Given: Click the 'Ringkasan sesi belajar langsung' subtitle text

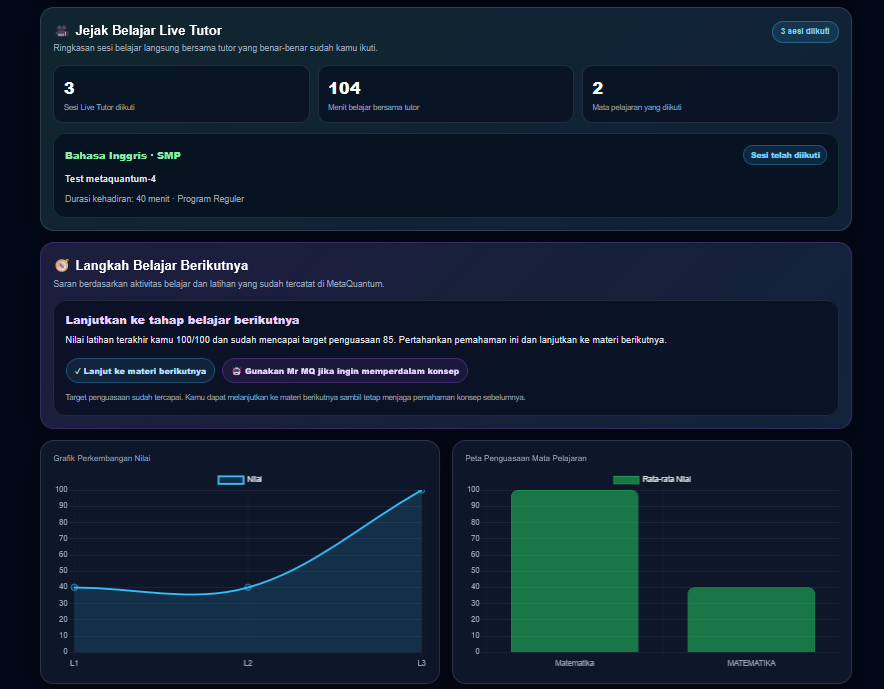Looking at the screenshot, I should coord(215,48).
